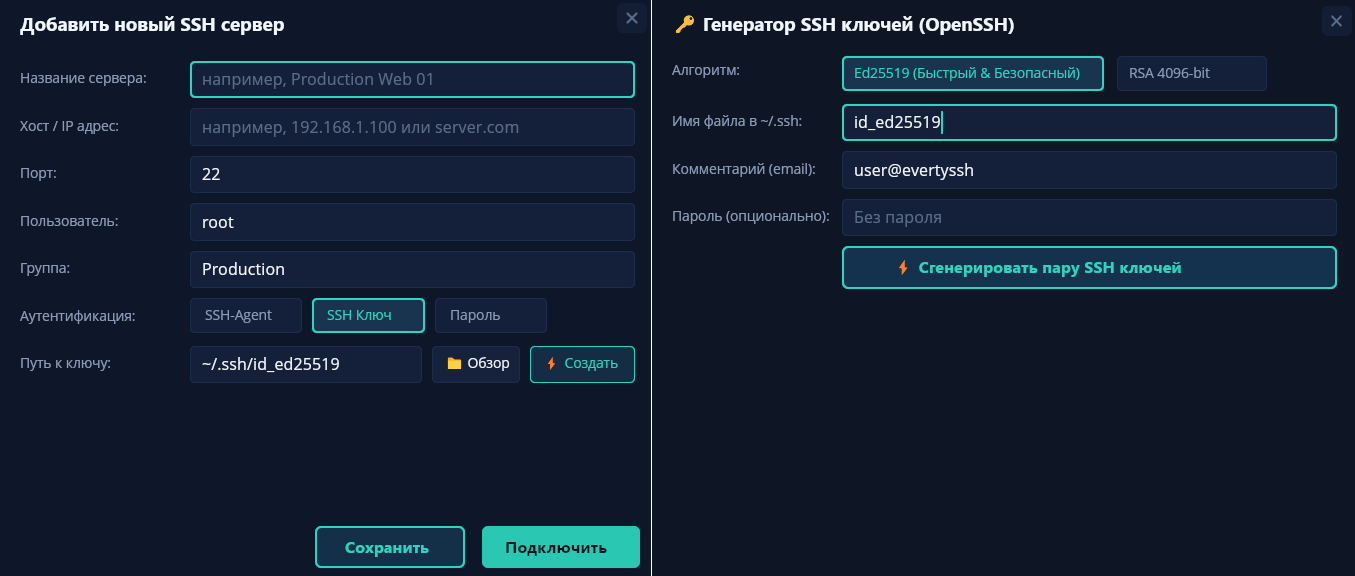Click the Группа label
This screenshot has width=1355, height=576.
click(47, 268)
